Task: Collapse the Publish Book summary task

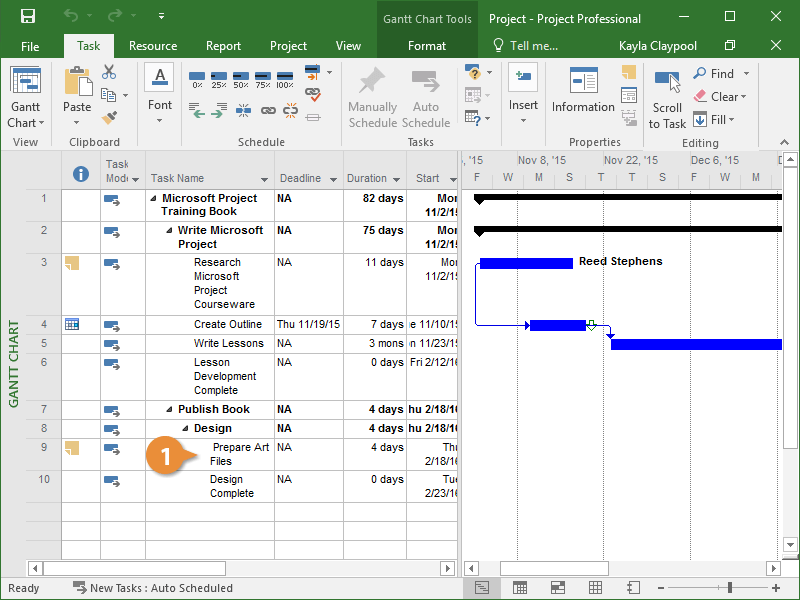Action: [169, 409]
